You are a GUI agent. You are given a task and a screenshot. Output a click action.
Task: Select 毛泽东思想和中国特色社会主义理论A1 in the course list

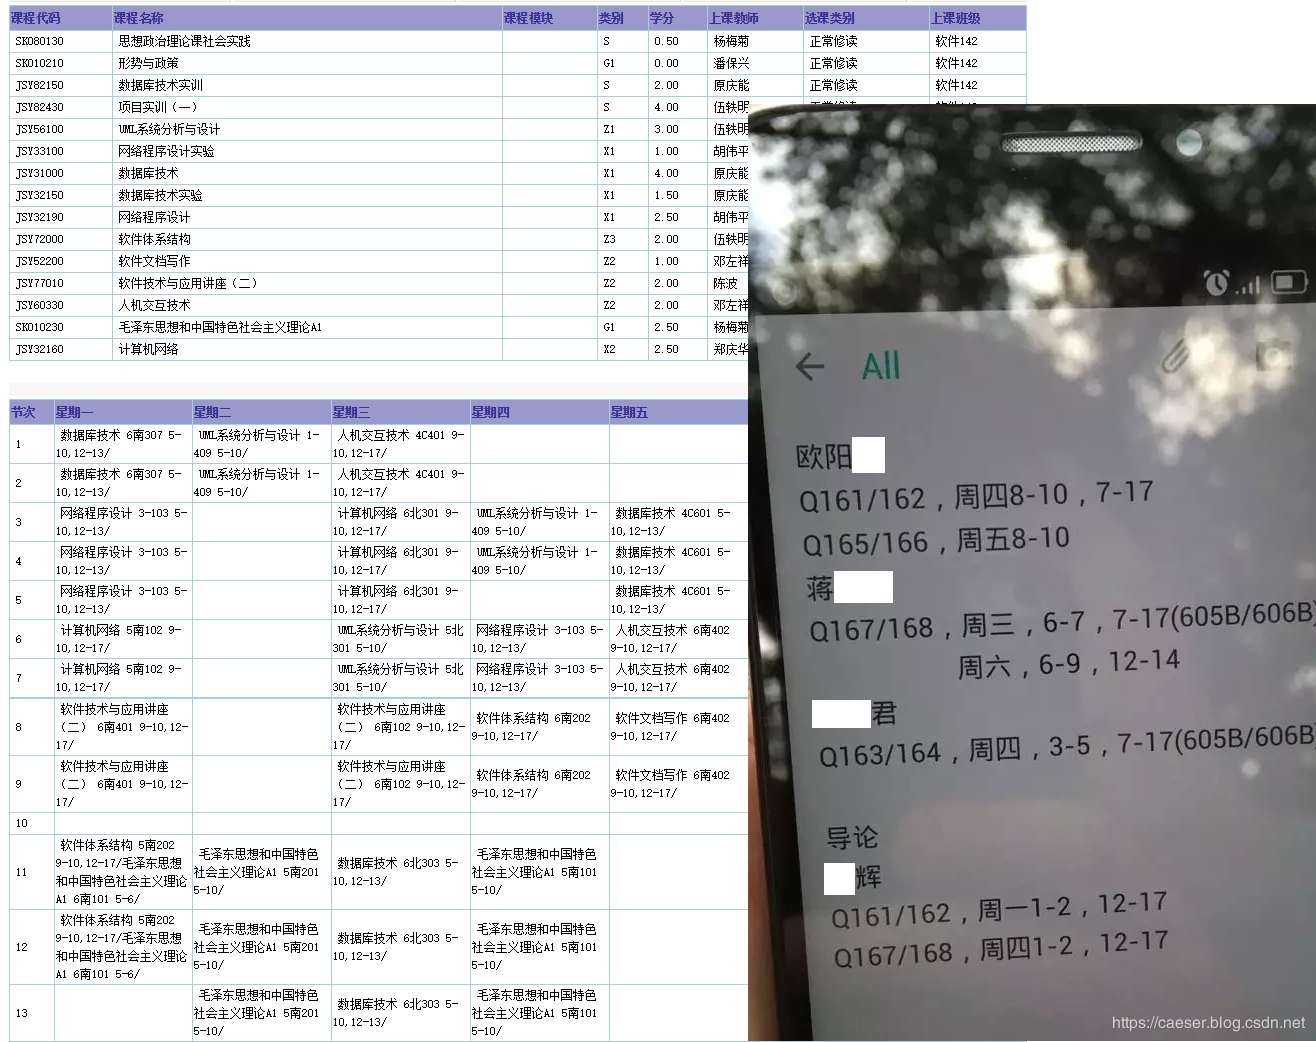tap(220, 327)
